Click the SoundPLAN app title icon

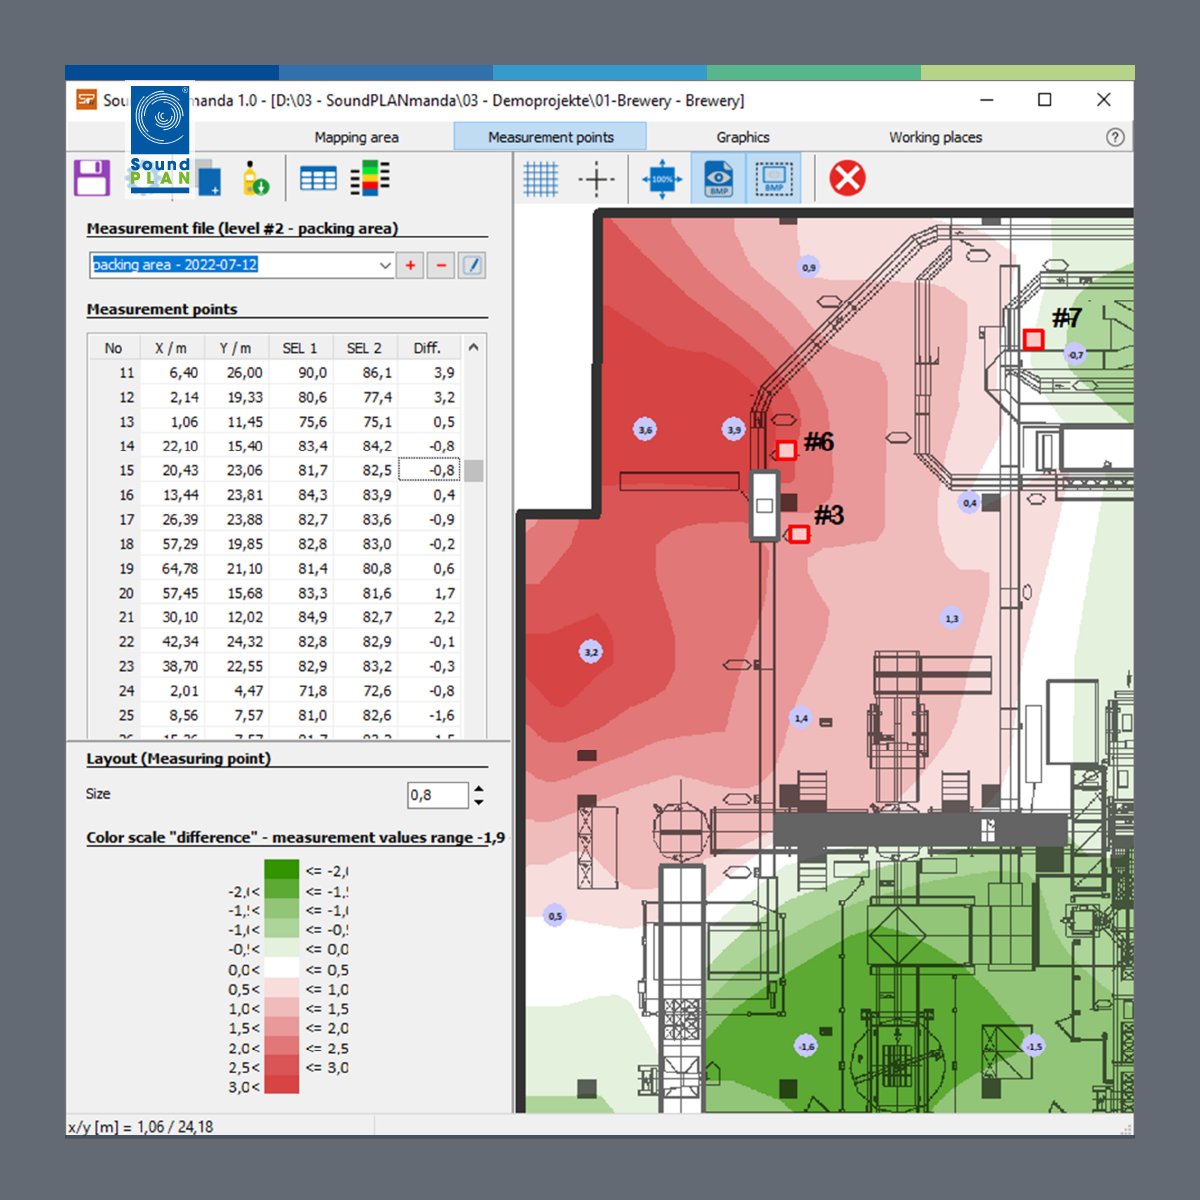[87, 100]
